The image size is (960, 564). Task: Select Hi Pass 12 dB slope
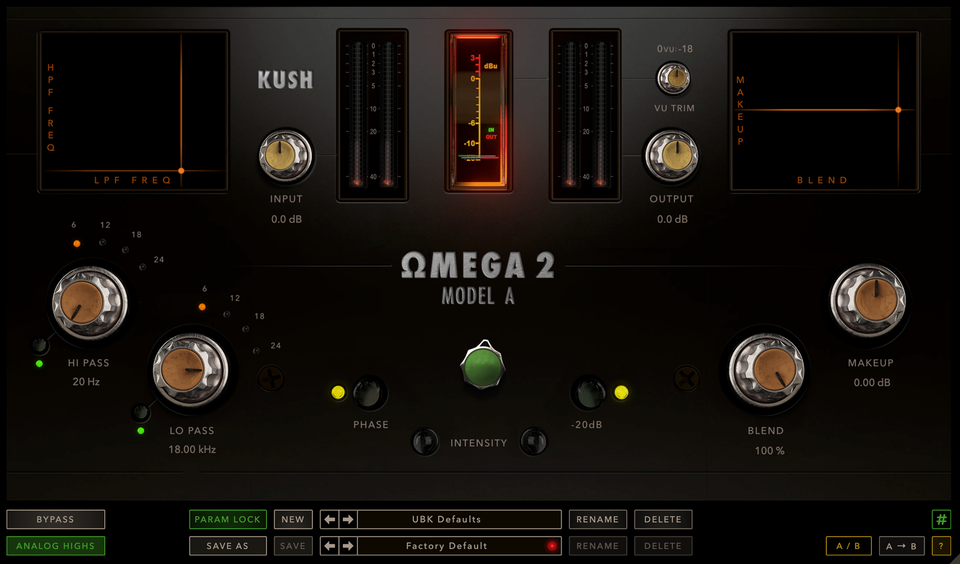pos(102,243)
